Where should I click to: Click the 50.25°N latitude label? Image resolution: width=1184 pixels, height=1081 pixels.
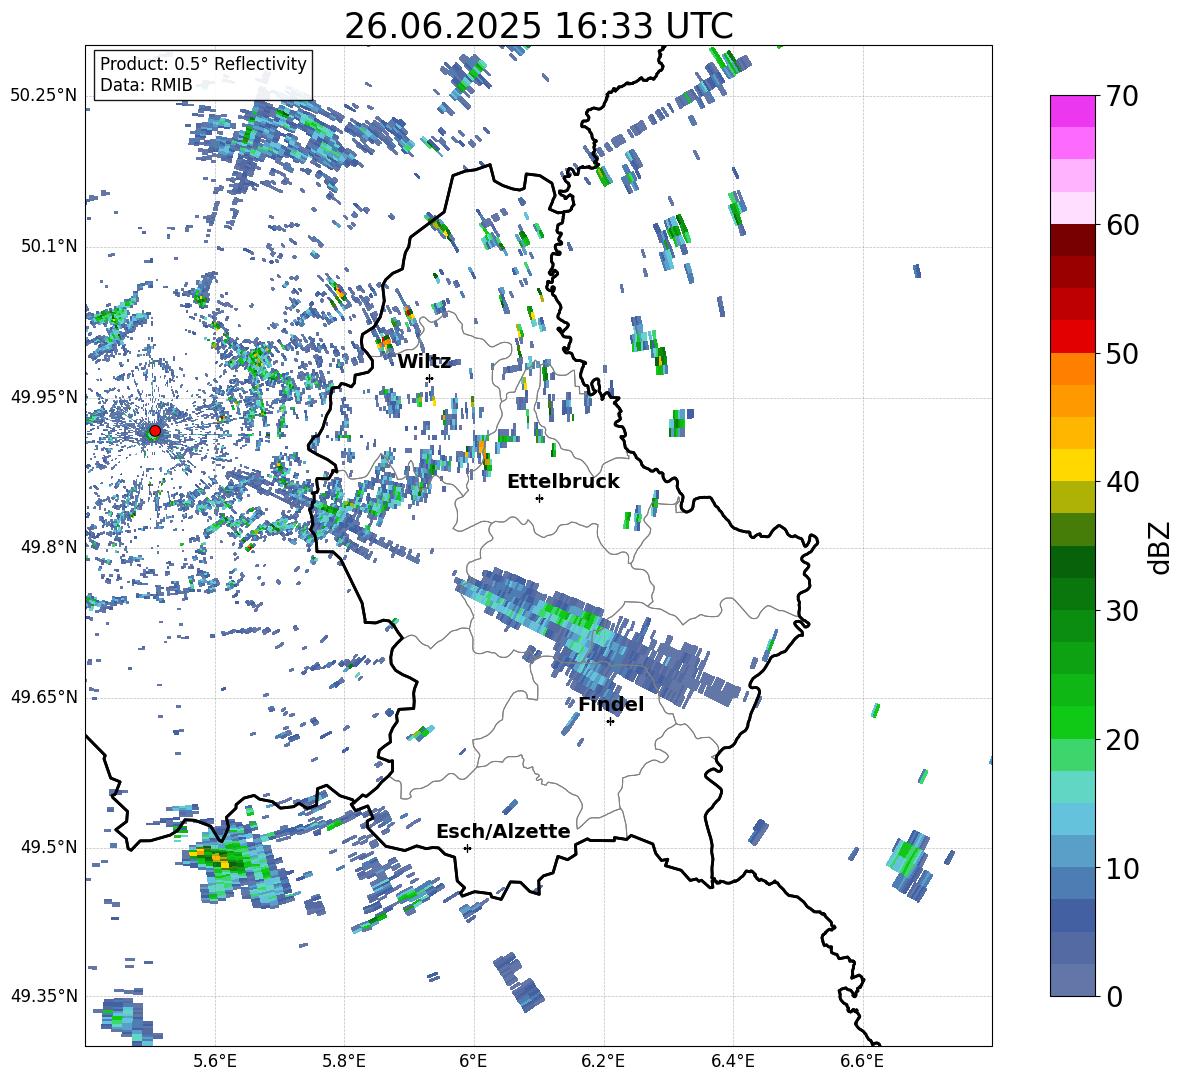44,96
